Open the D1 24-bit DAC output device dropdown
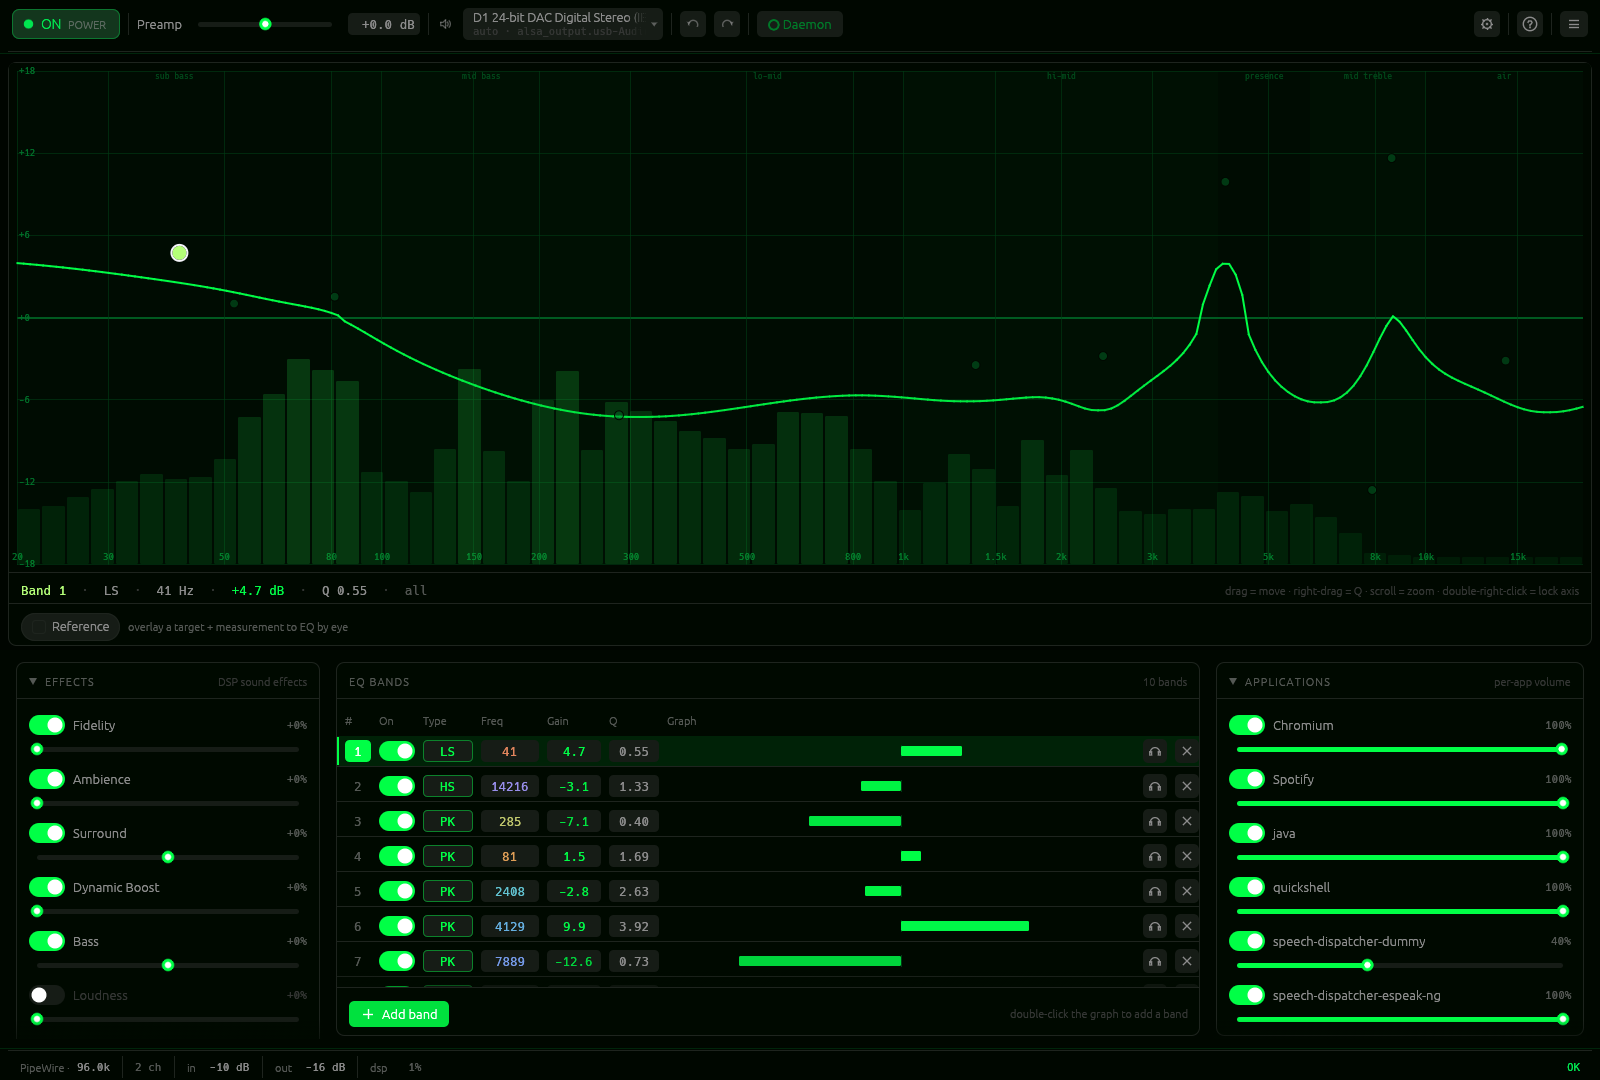Screen dimensions: 1600x1080 (x=563, y=24)
